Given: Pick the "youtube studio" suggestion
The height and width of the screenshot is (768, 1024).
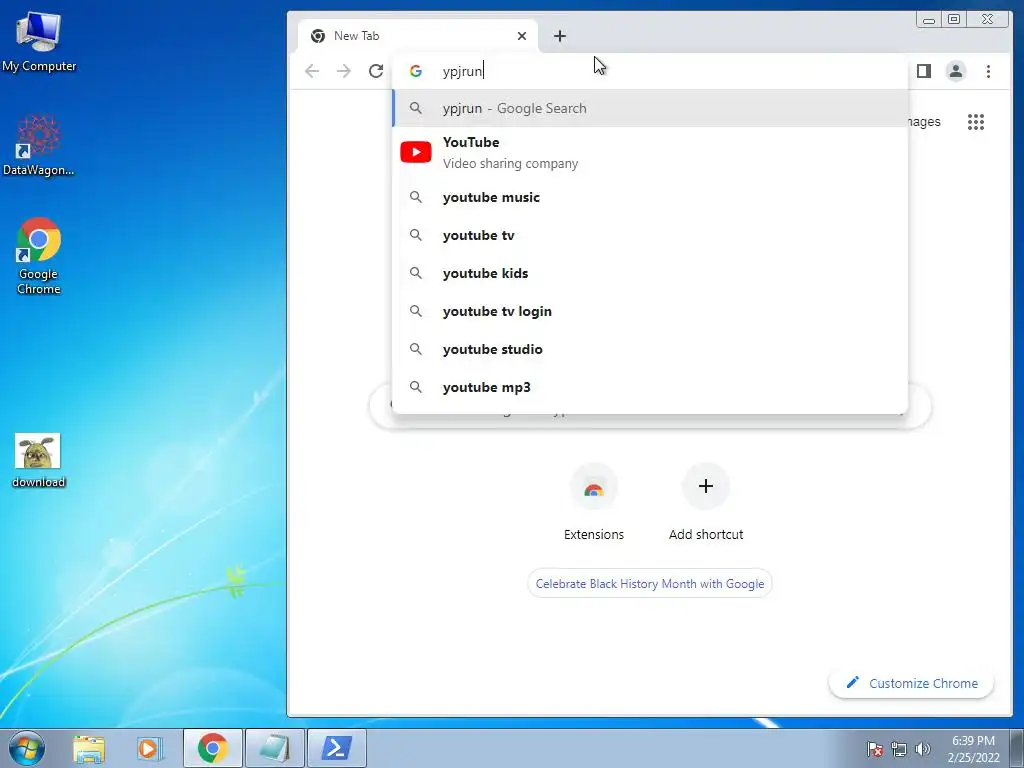Looking at the screenshot, I should point(650,349).
